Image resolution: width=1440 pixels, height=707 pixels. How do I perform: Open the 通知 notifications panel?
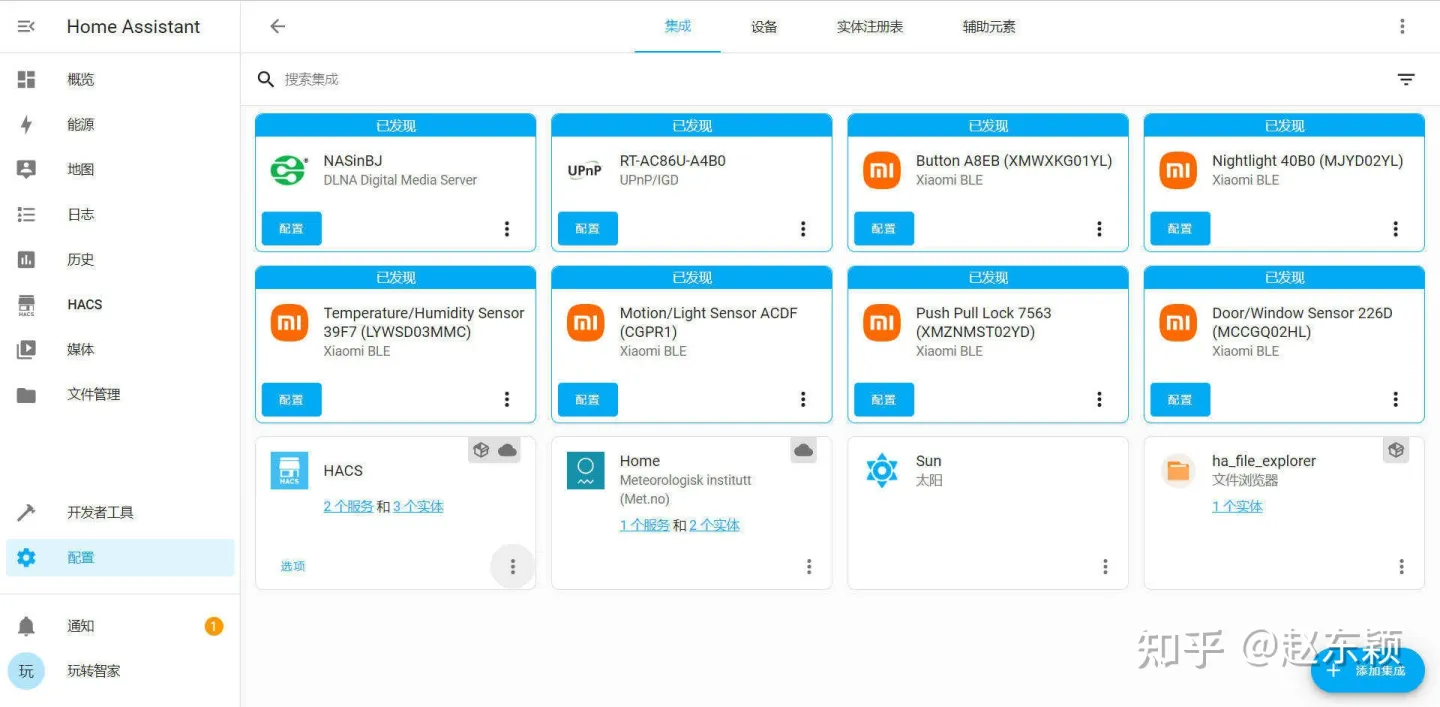click(x=120, y=626)
